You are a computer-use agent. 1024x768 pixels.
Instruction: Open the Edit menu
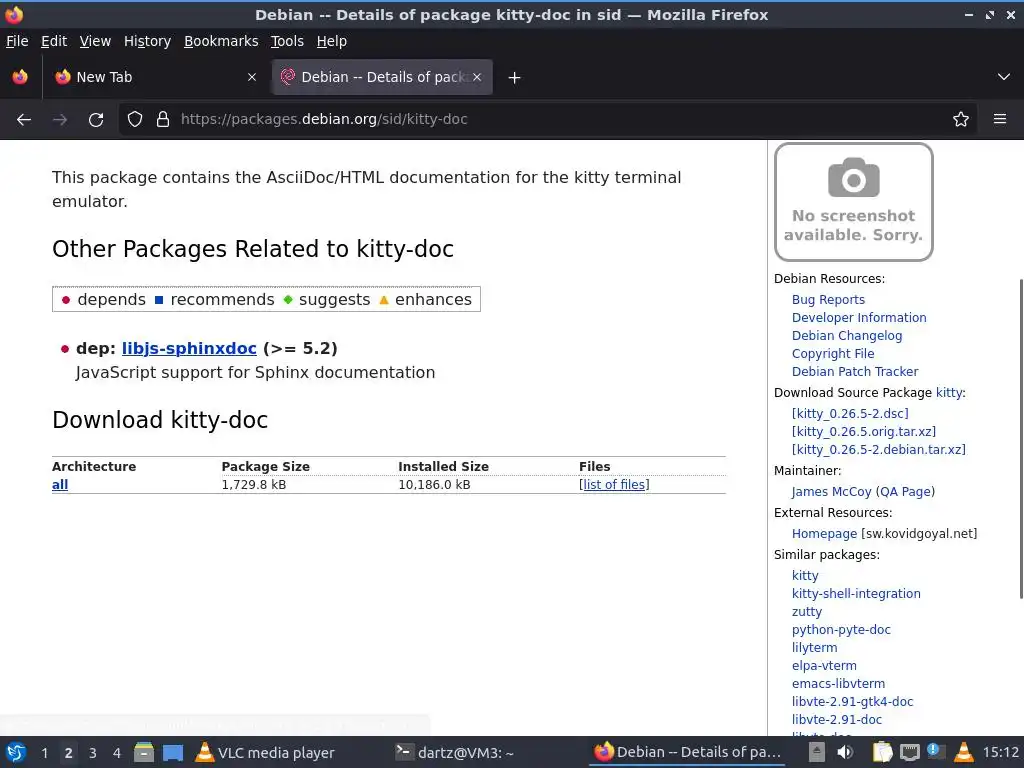54,41
